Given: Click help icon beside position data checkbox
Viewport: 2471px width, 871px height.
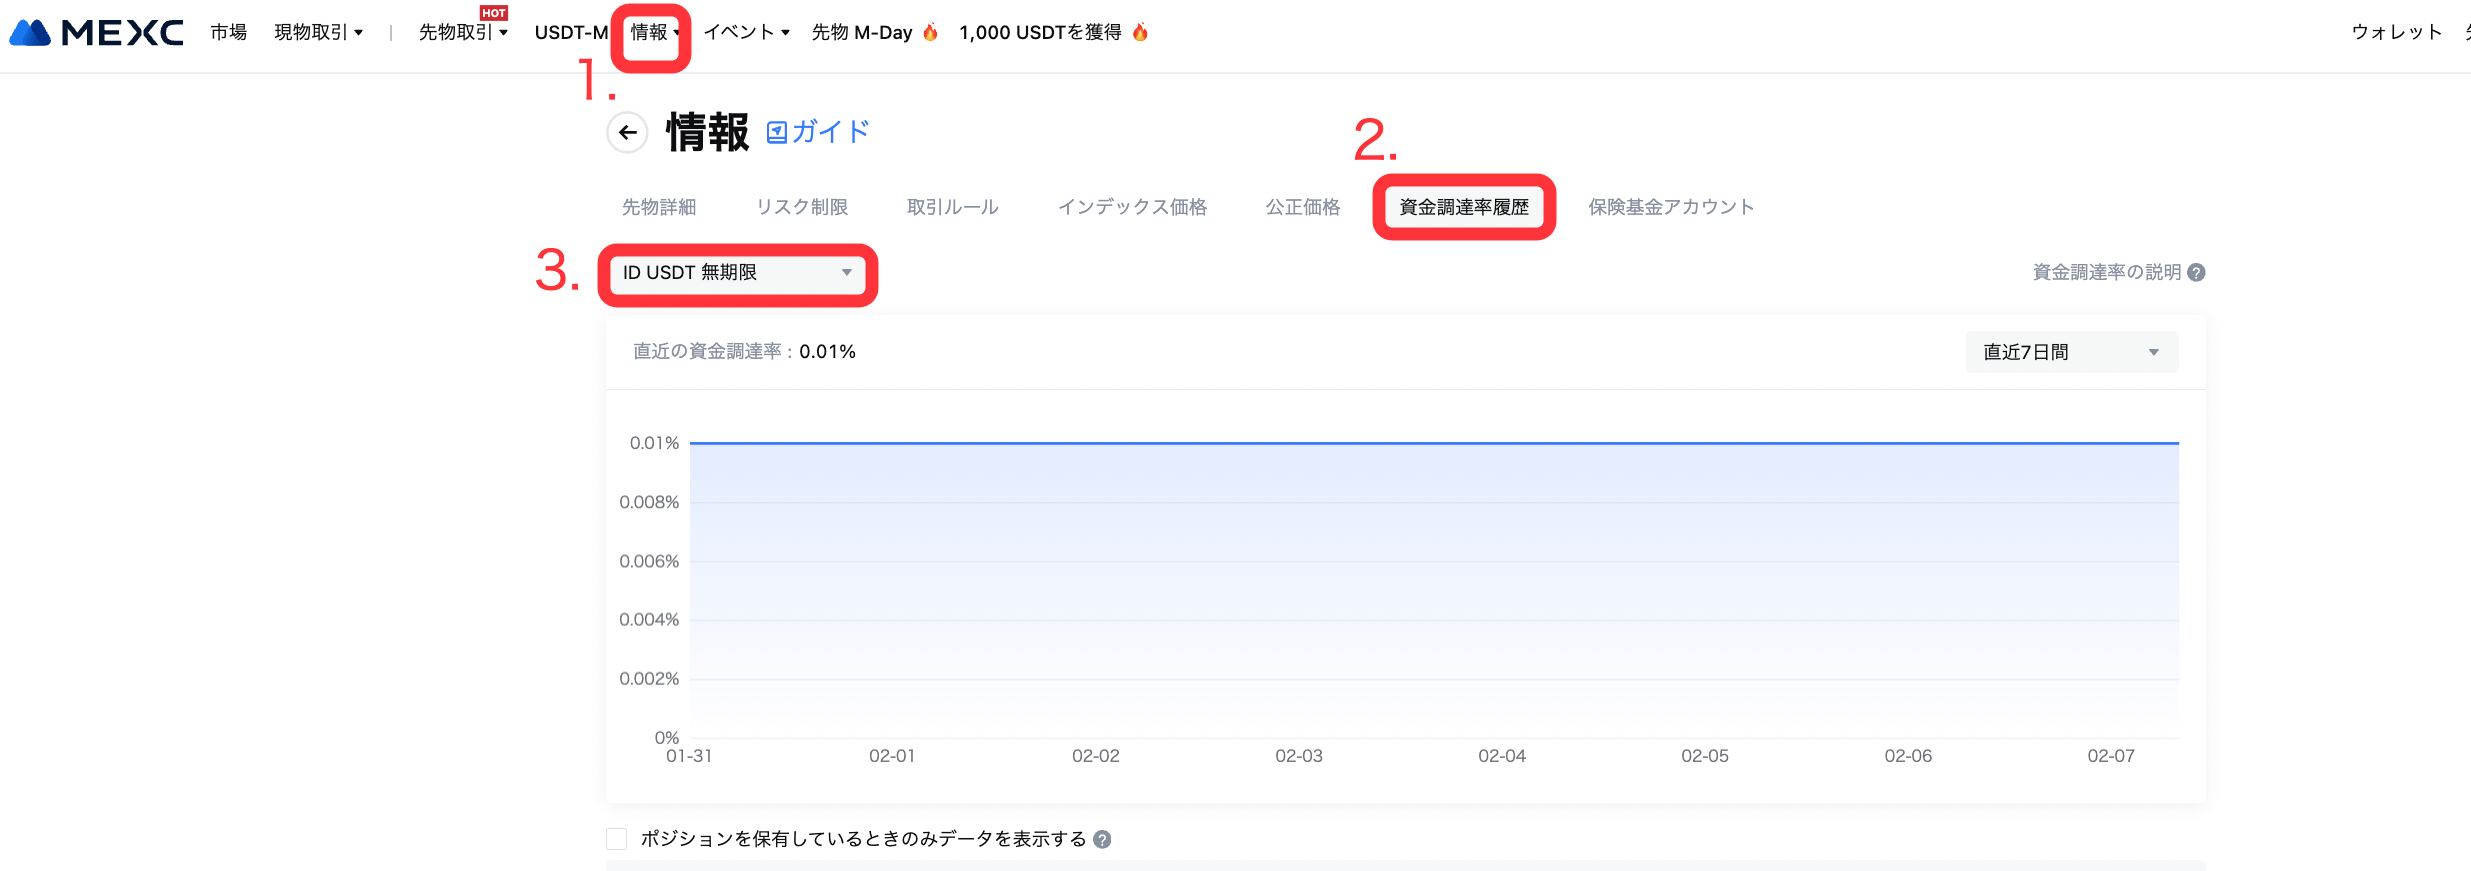Looking at the screenshot, I should click(1102, 839).
